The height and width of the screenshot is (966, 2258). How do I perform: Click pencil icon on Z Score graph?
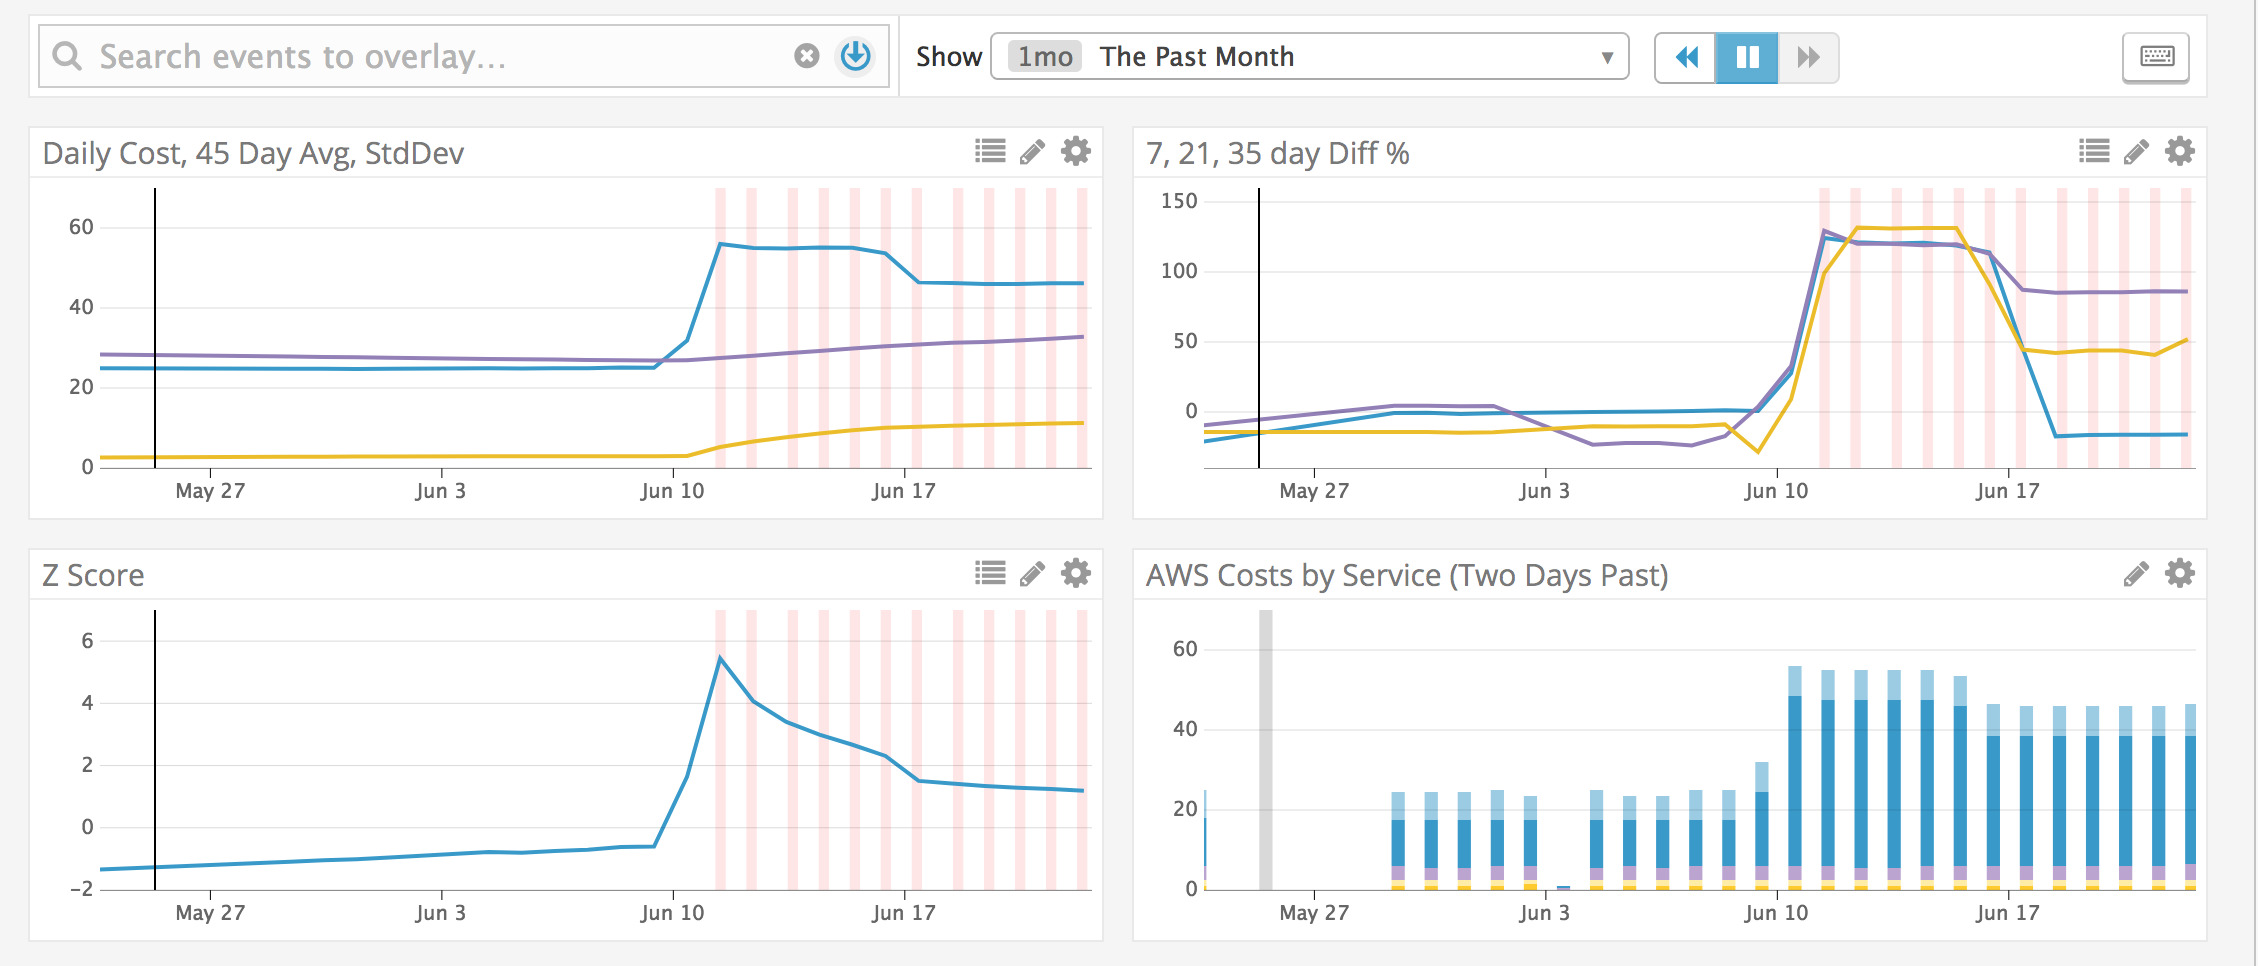pyautogui.click(x=1032, y=574)
